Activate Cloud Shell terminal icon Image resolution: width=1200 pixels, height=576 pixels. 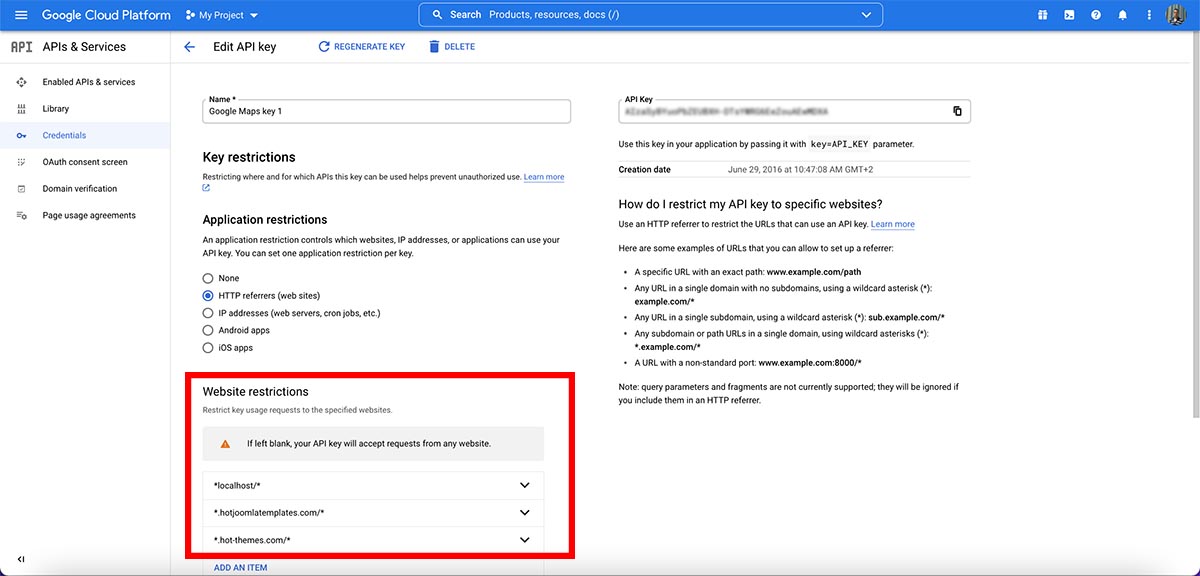click(x=1069, y=15)
